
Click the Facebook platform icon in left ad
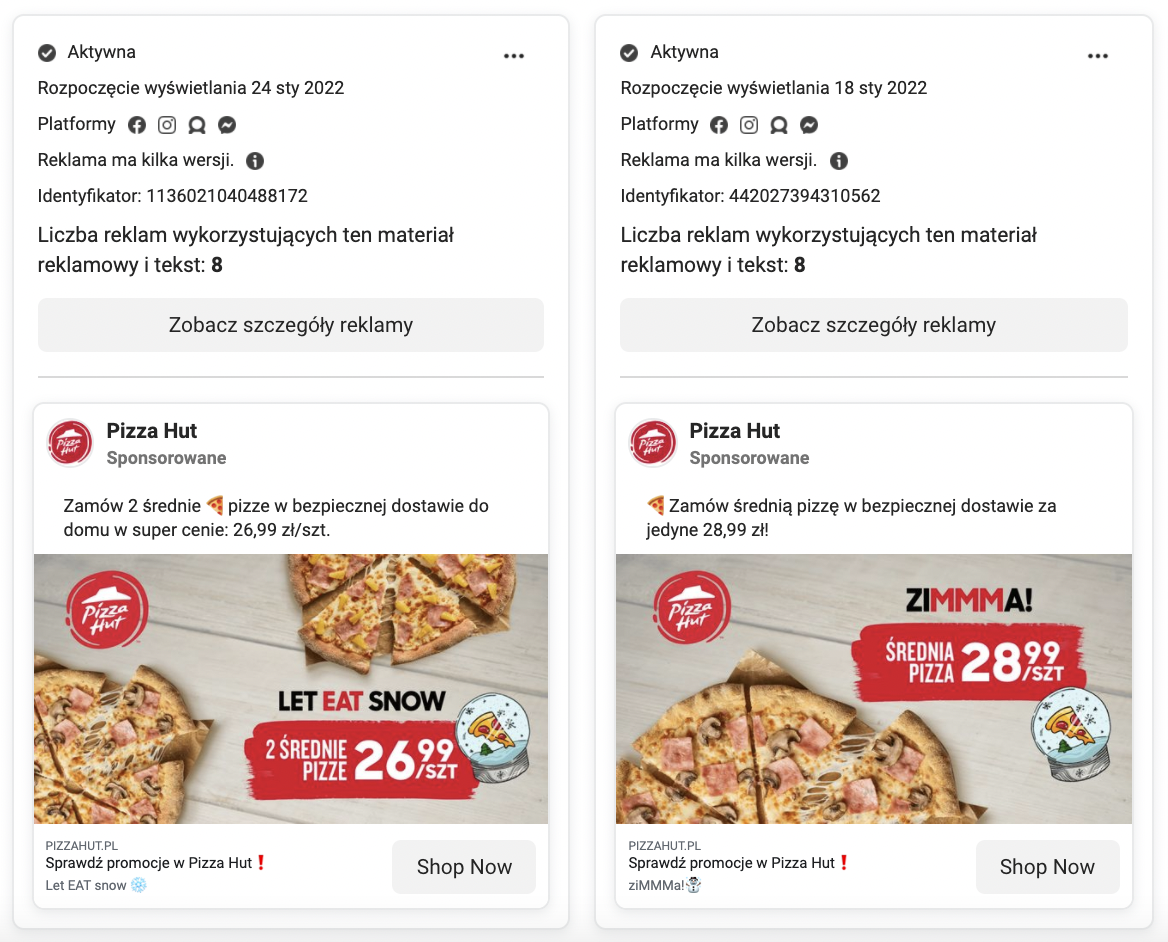[137, 125]
